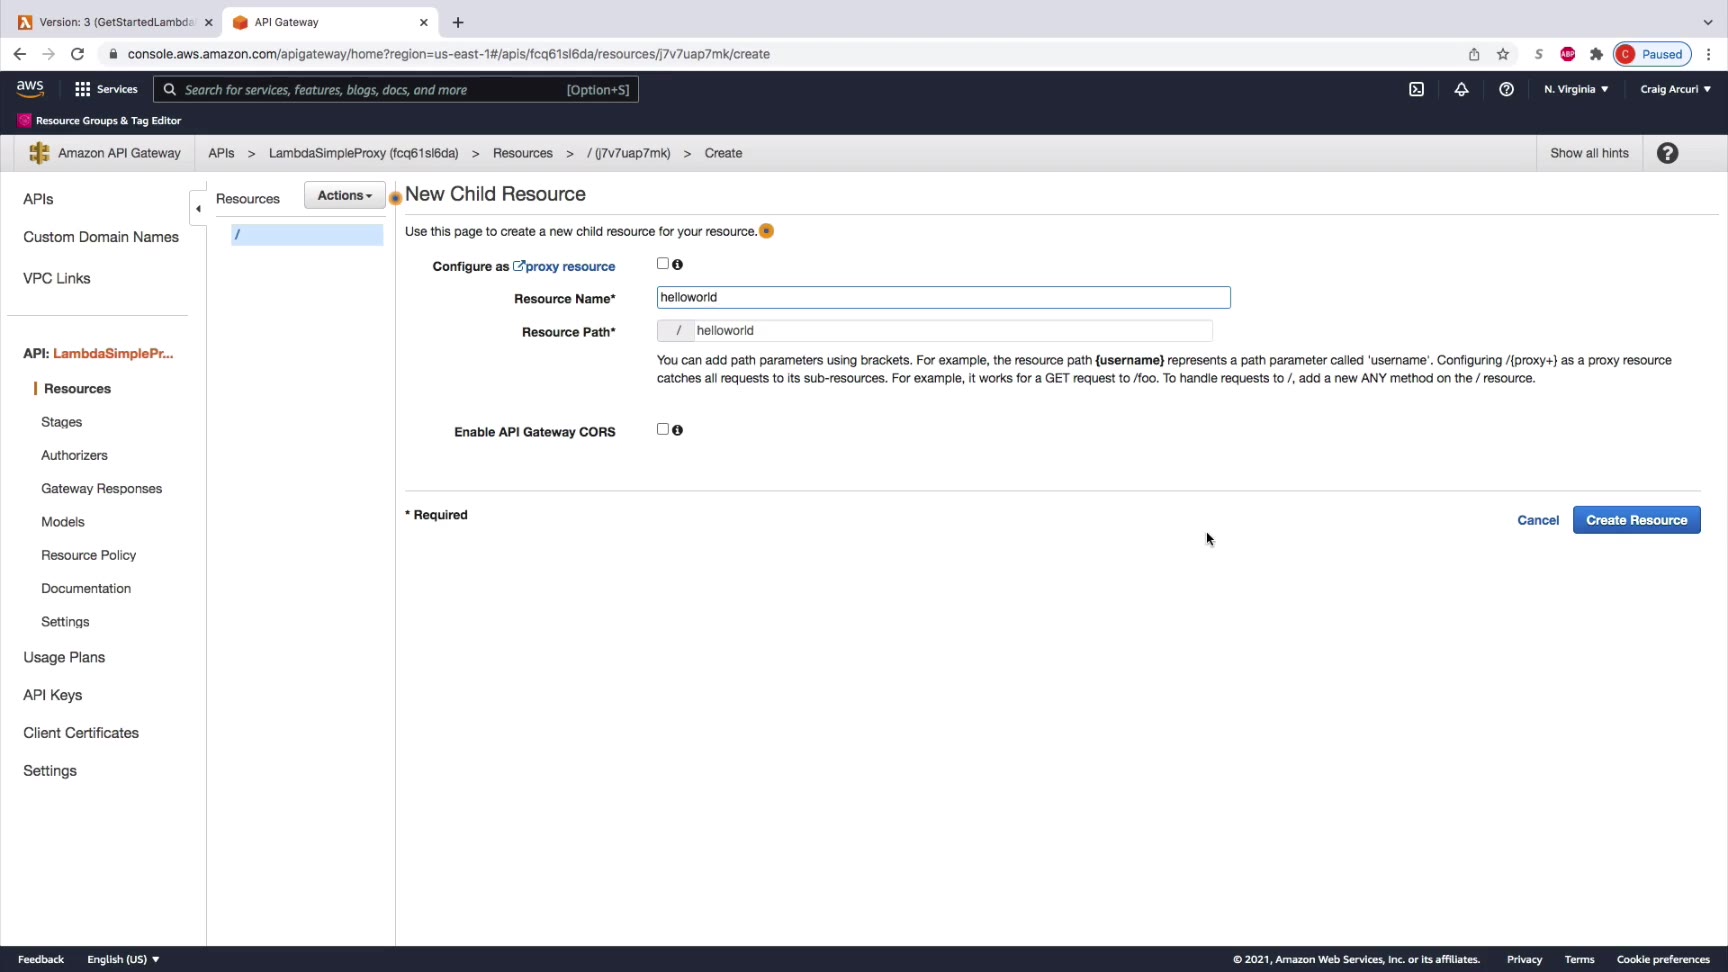Open the Craig Arcuri account menu
The width and height of the screenshot is (1728, 972).
click(x=1675, y=89)
